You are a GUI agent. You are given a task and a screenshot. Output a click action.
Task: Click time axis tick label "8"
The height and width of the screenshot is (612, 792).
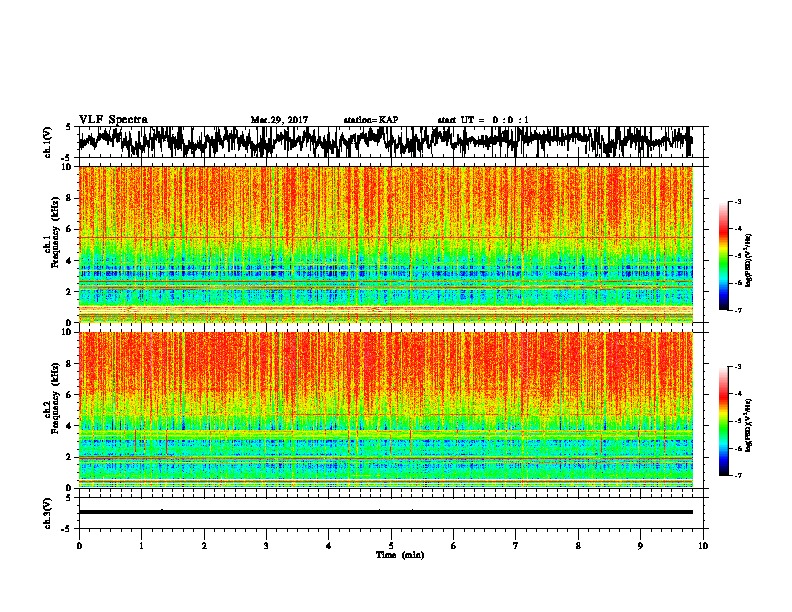[x=578, y=546]
